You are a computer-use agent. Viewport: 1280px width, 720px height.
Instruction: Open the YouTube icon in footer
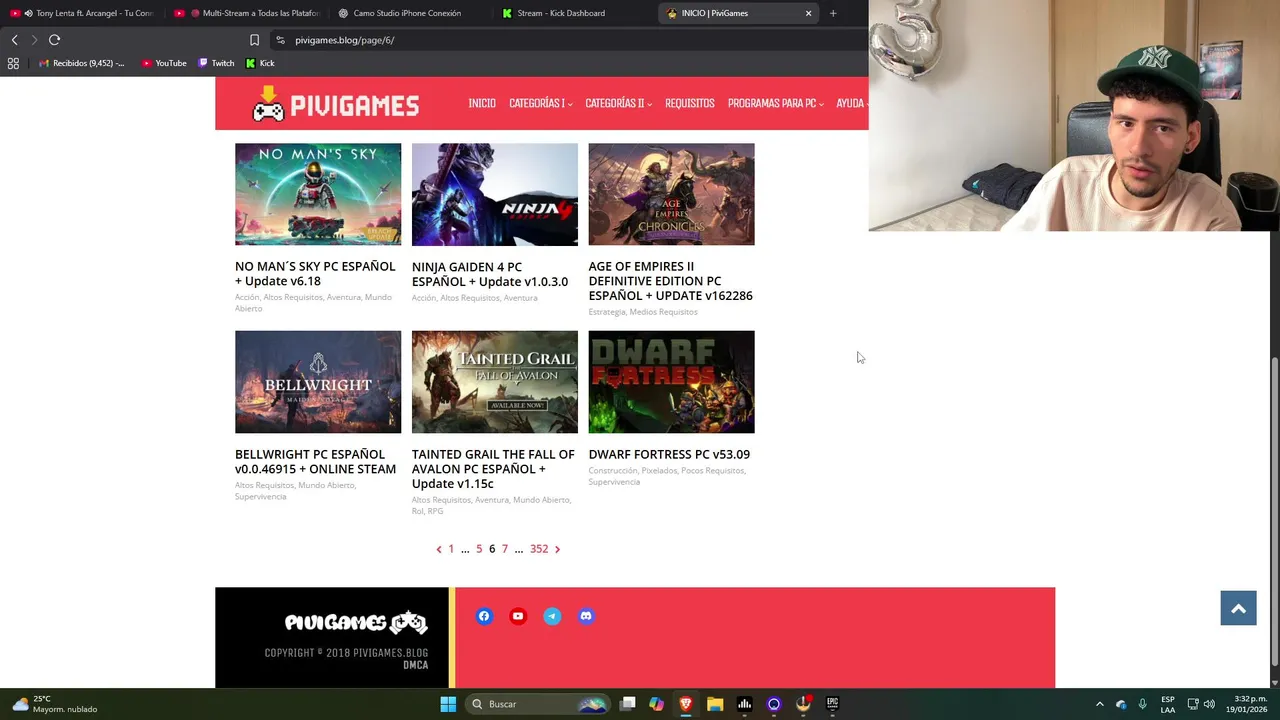pos(518,616)
